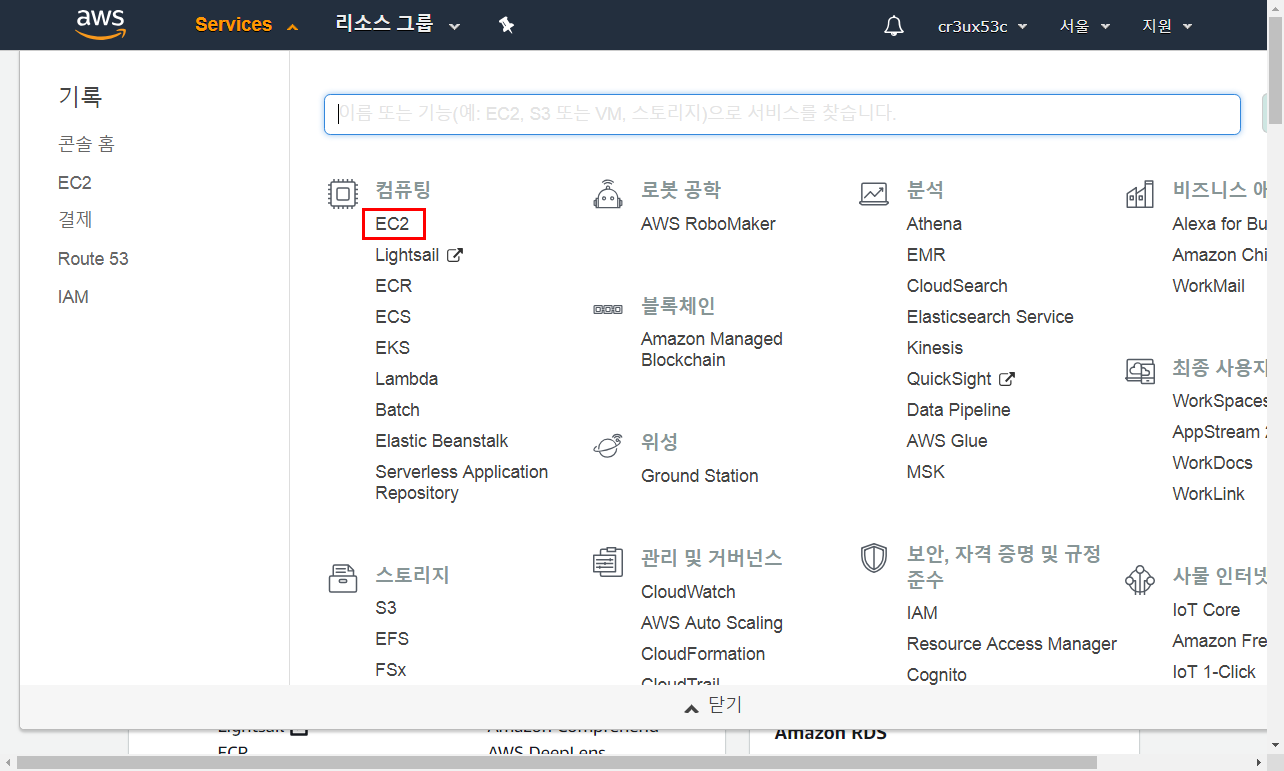Screen dimensions: 1284x771
Task: Click the pin shortcut icon in header
Action: pyautogui.click(x=507, y=26)
